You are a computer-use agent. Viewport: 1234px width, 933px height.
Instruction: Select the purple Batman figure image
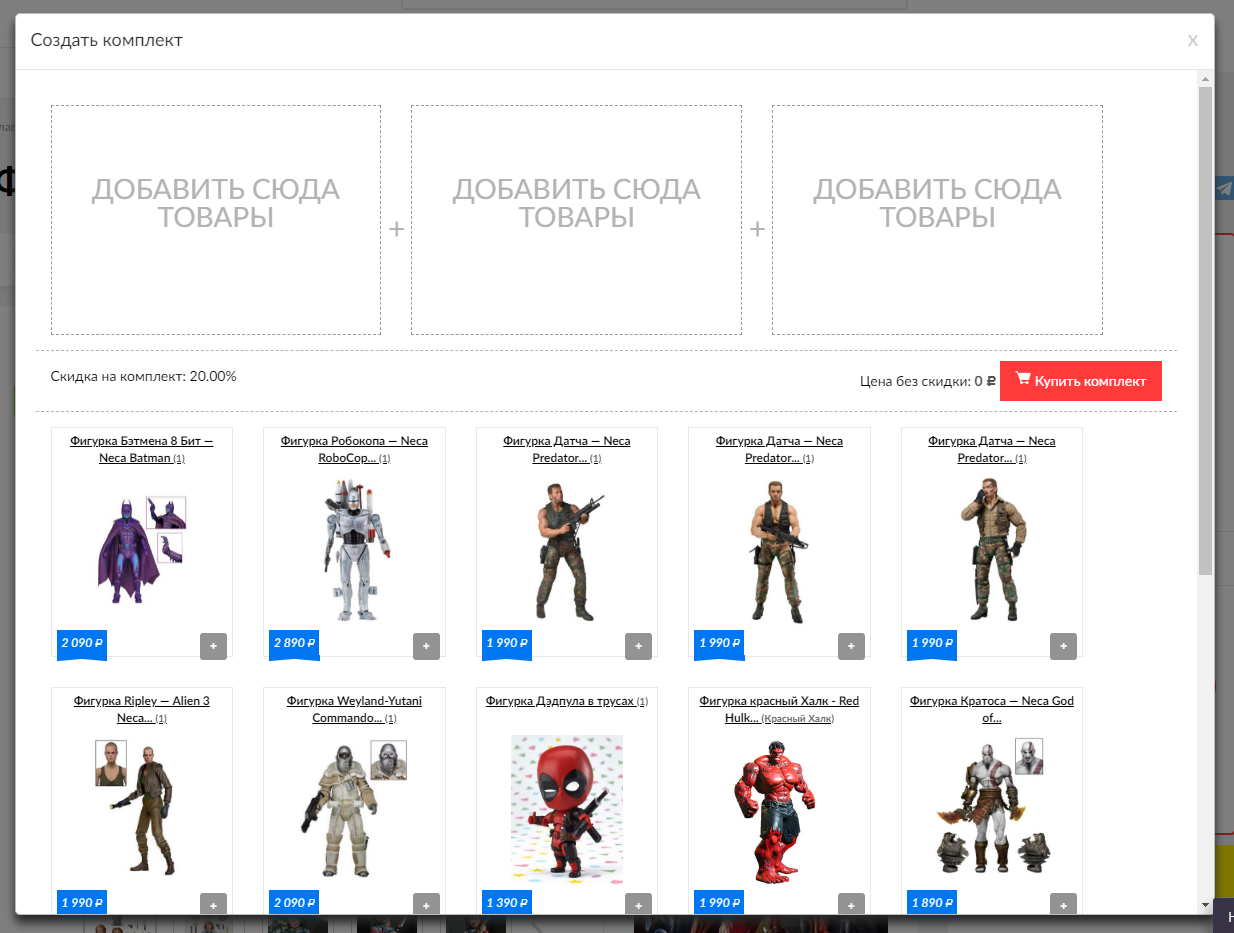coord(142,548)
